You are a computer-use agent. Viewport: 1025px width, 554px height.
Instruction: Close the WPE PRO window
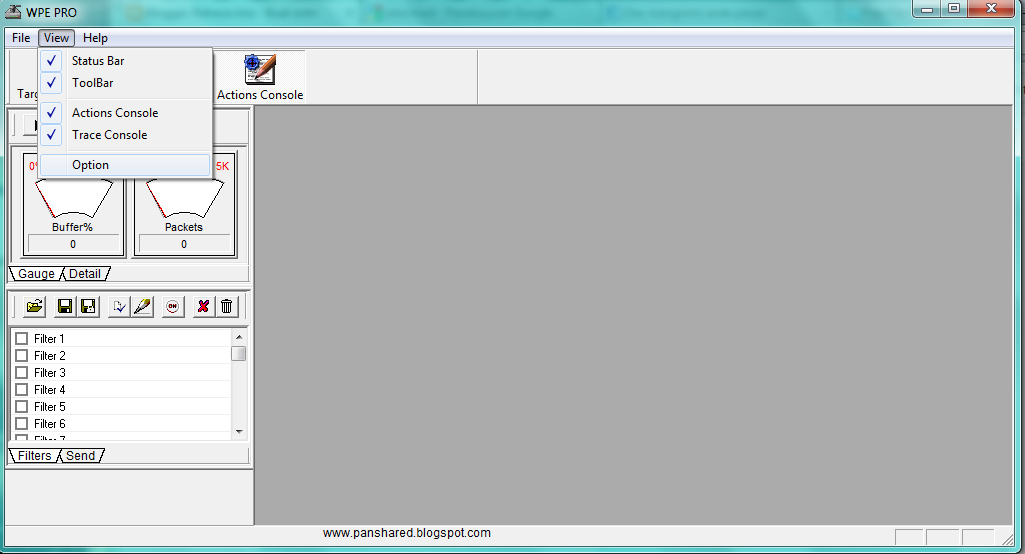click(992, 9)
